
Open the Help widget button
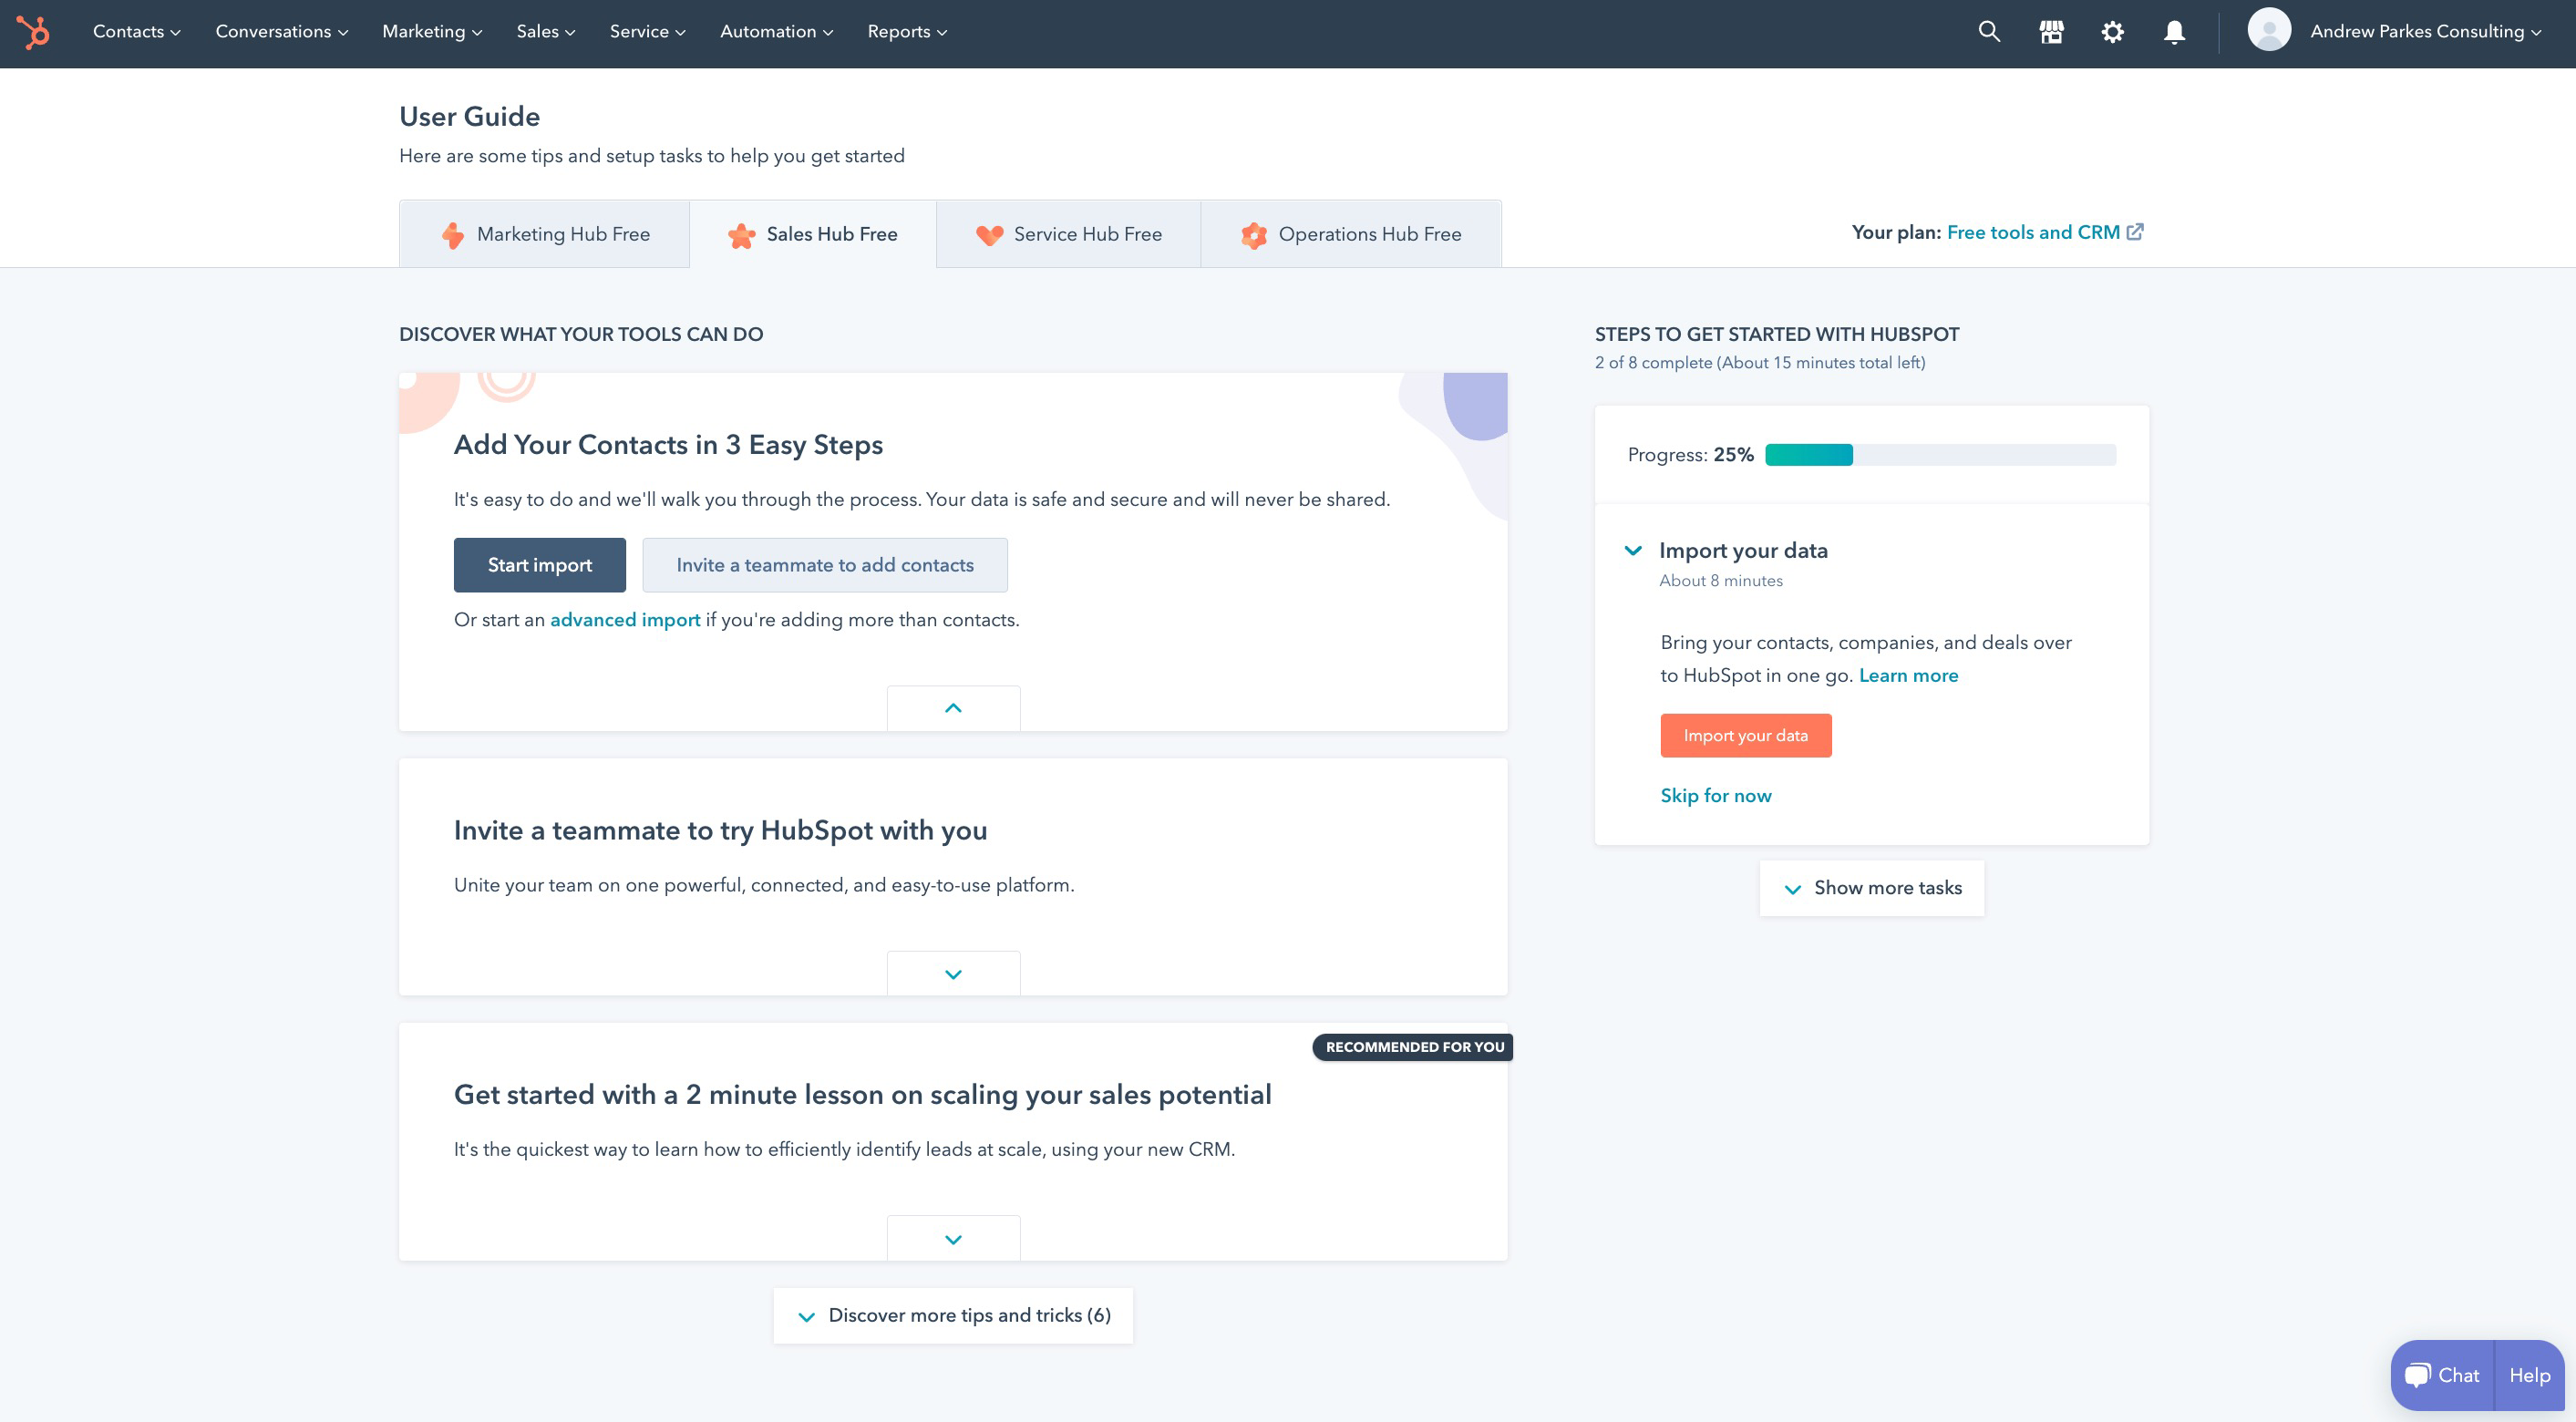[x=2529, y=1375]
